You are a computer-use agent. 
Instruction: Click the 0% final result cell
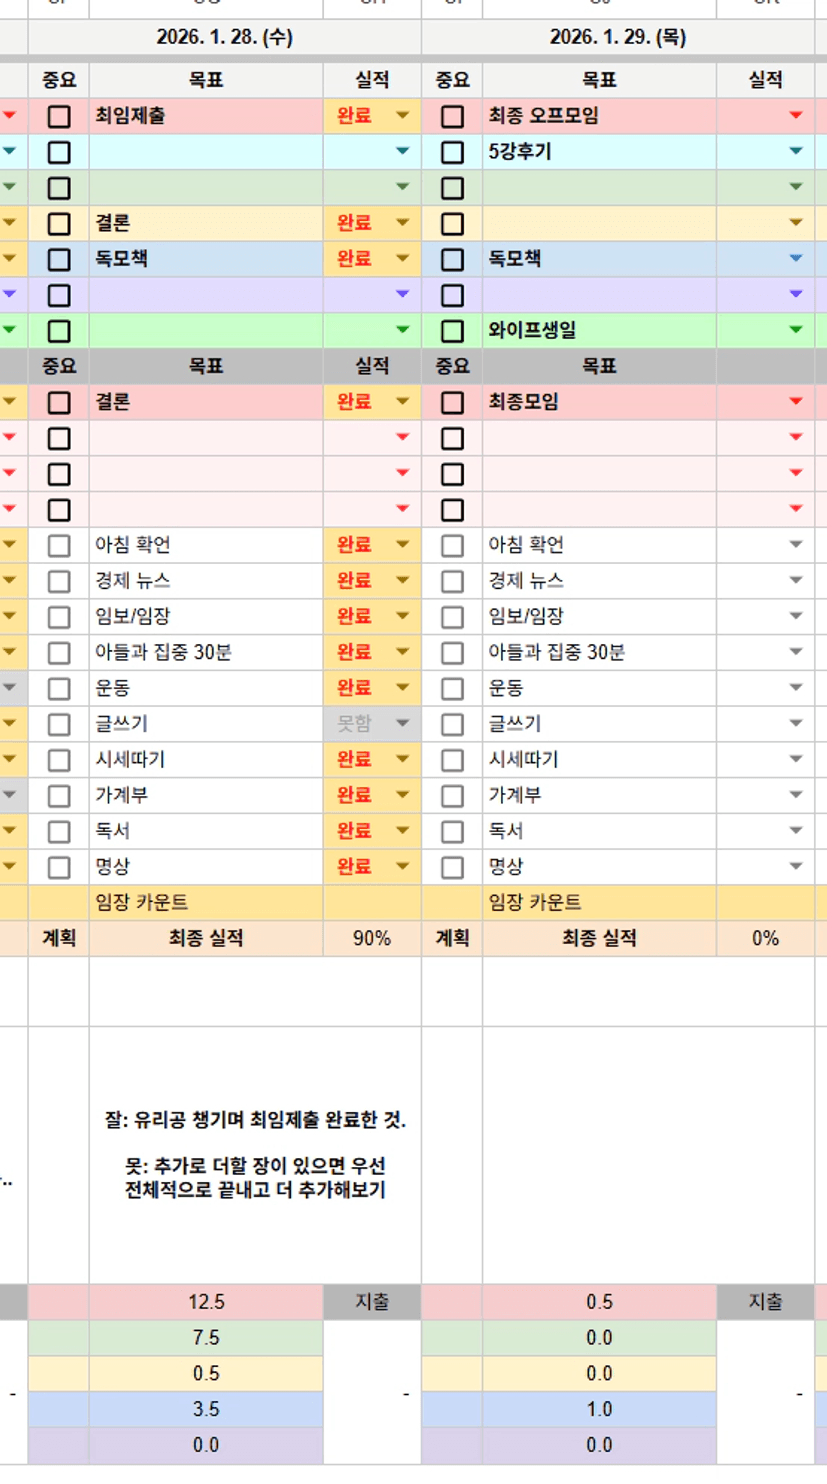pyautogui.click(x=765, y=938)
